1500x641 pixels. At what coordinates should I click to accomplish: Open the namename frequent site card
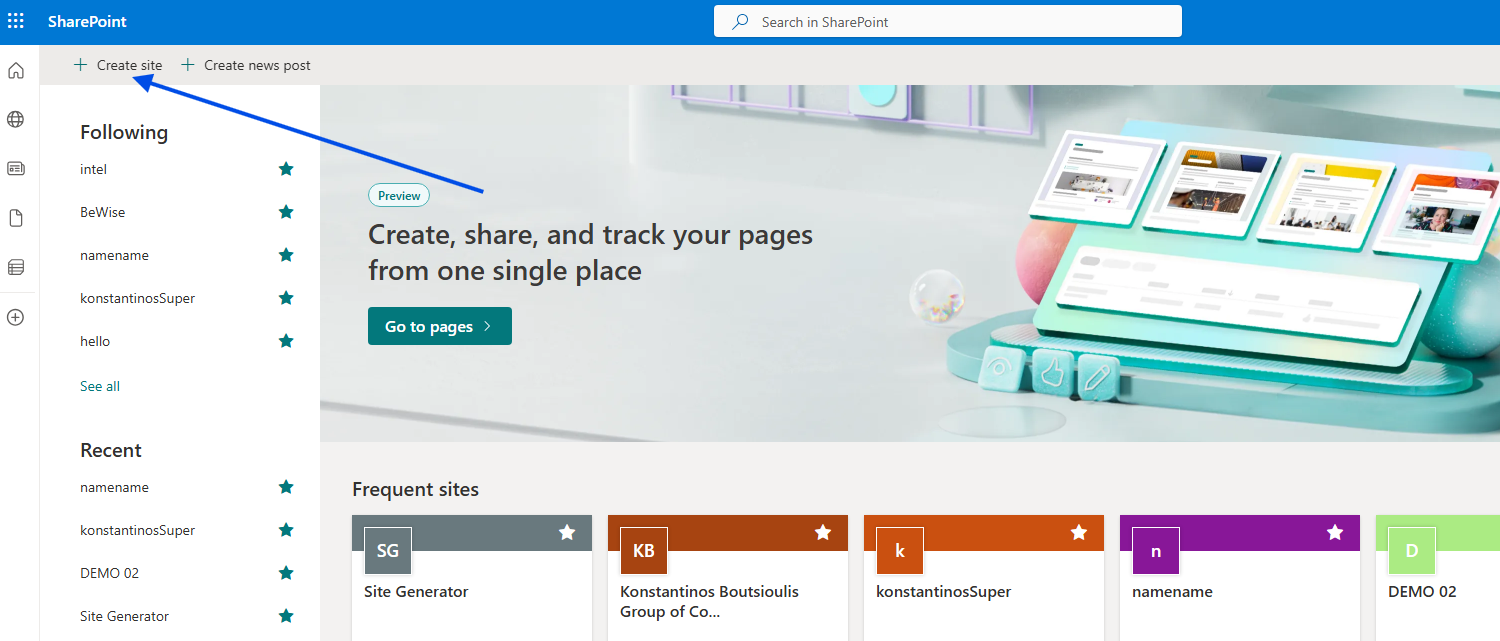[1172, 592]
